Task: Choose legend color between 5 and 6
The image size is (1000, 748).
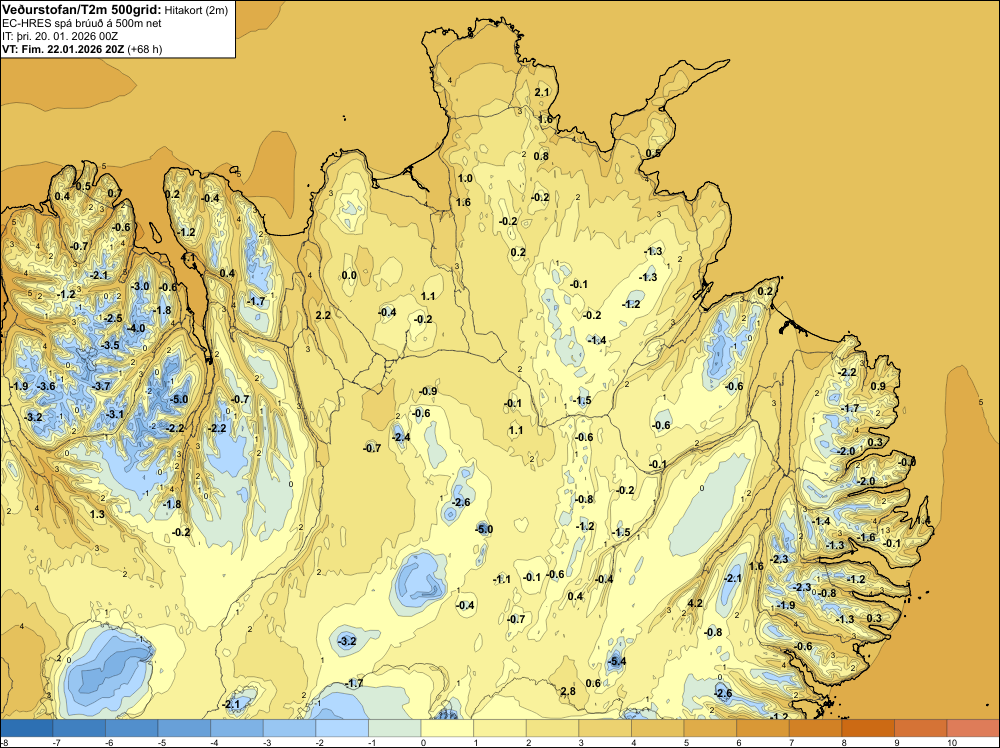Action: click(x=710, y=728)
